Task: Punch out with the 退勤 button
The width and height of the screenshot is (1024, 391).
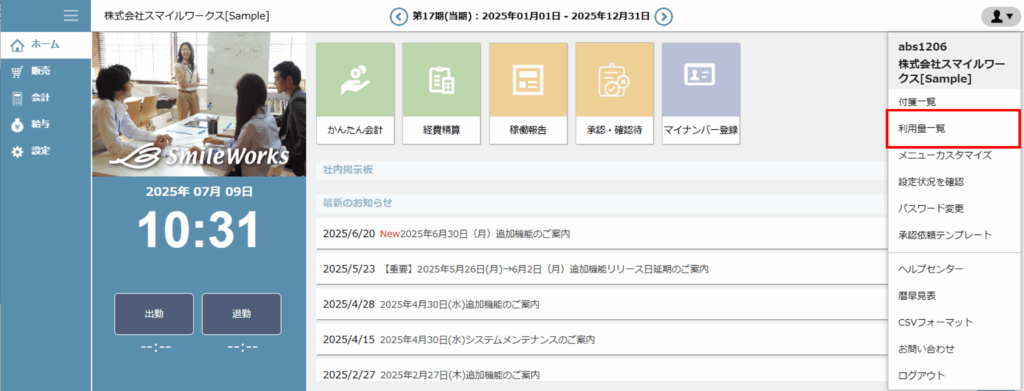Action: (242, 314)
